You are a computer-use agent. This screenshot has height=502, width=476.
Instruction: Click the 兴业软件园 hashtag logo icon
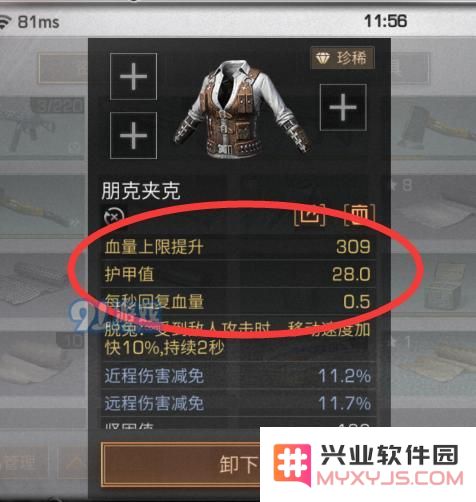click(x=292, y=464)
